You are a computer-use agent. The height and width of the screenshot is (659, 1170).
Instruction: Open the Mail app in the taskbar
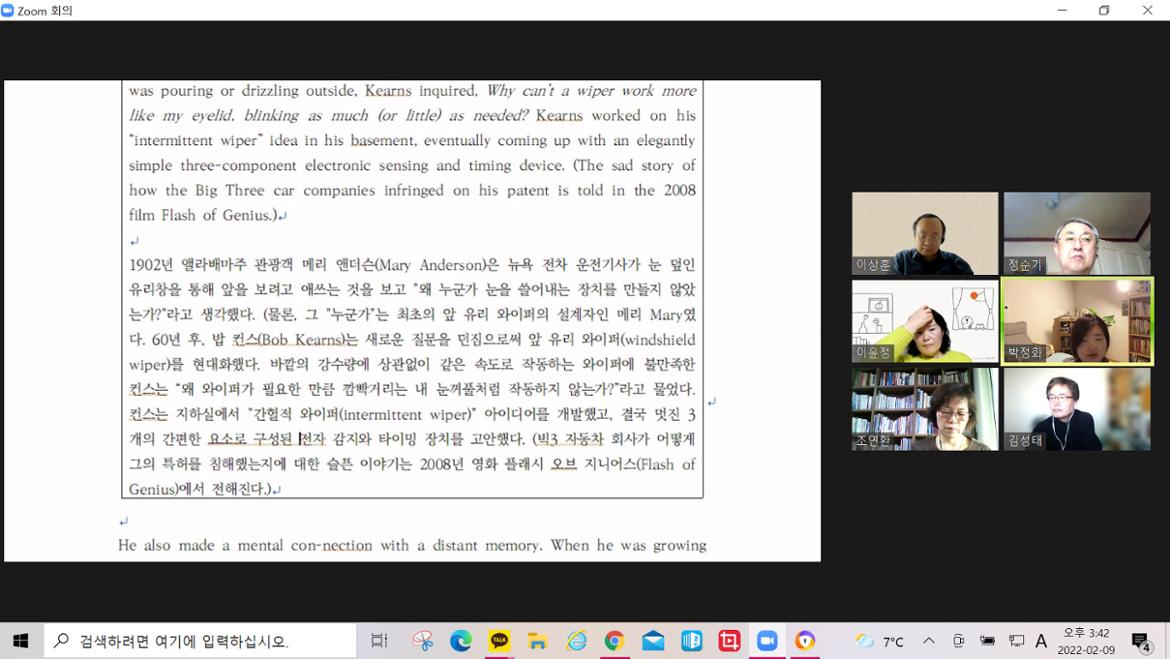click(653, 641)
